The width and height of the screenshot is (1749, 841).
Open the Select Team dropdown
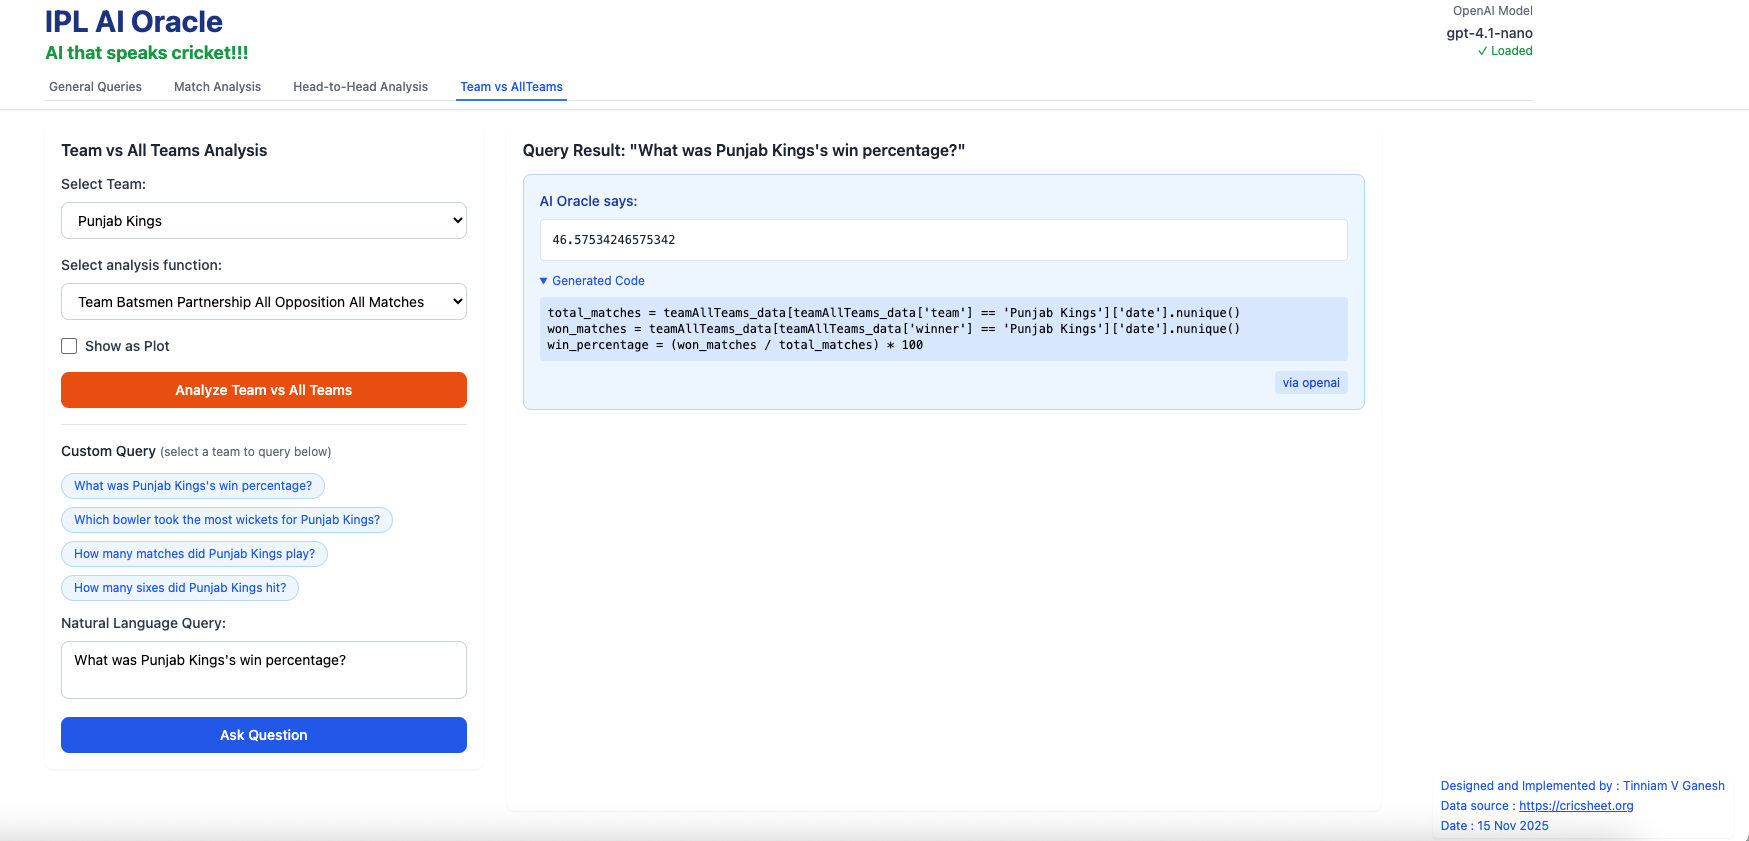(x=264, y=221)
